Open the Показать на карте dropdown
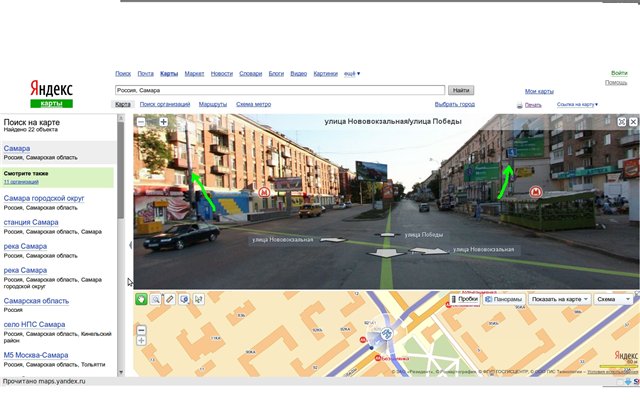 pyautogui.click(x=560, y=299)
